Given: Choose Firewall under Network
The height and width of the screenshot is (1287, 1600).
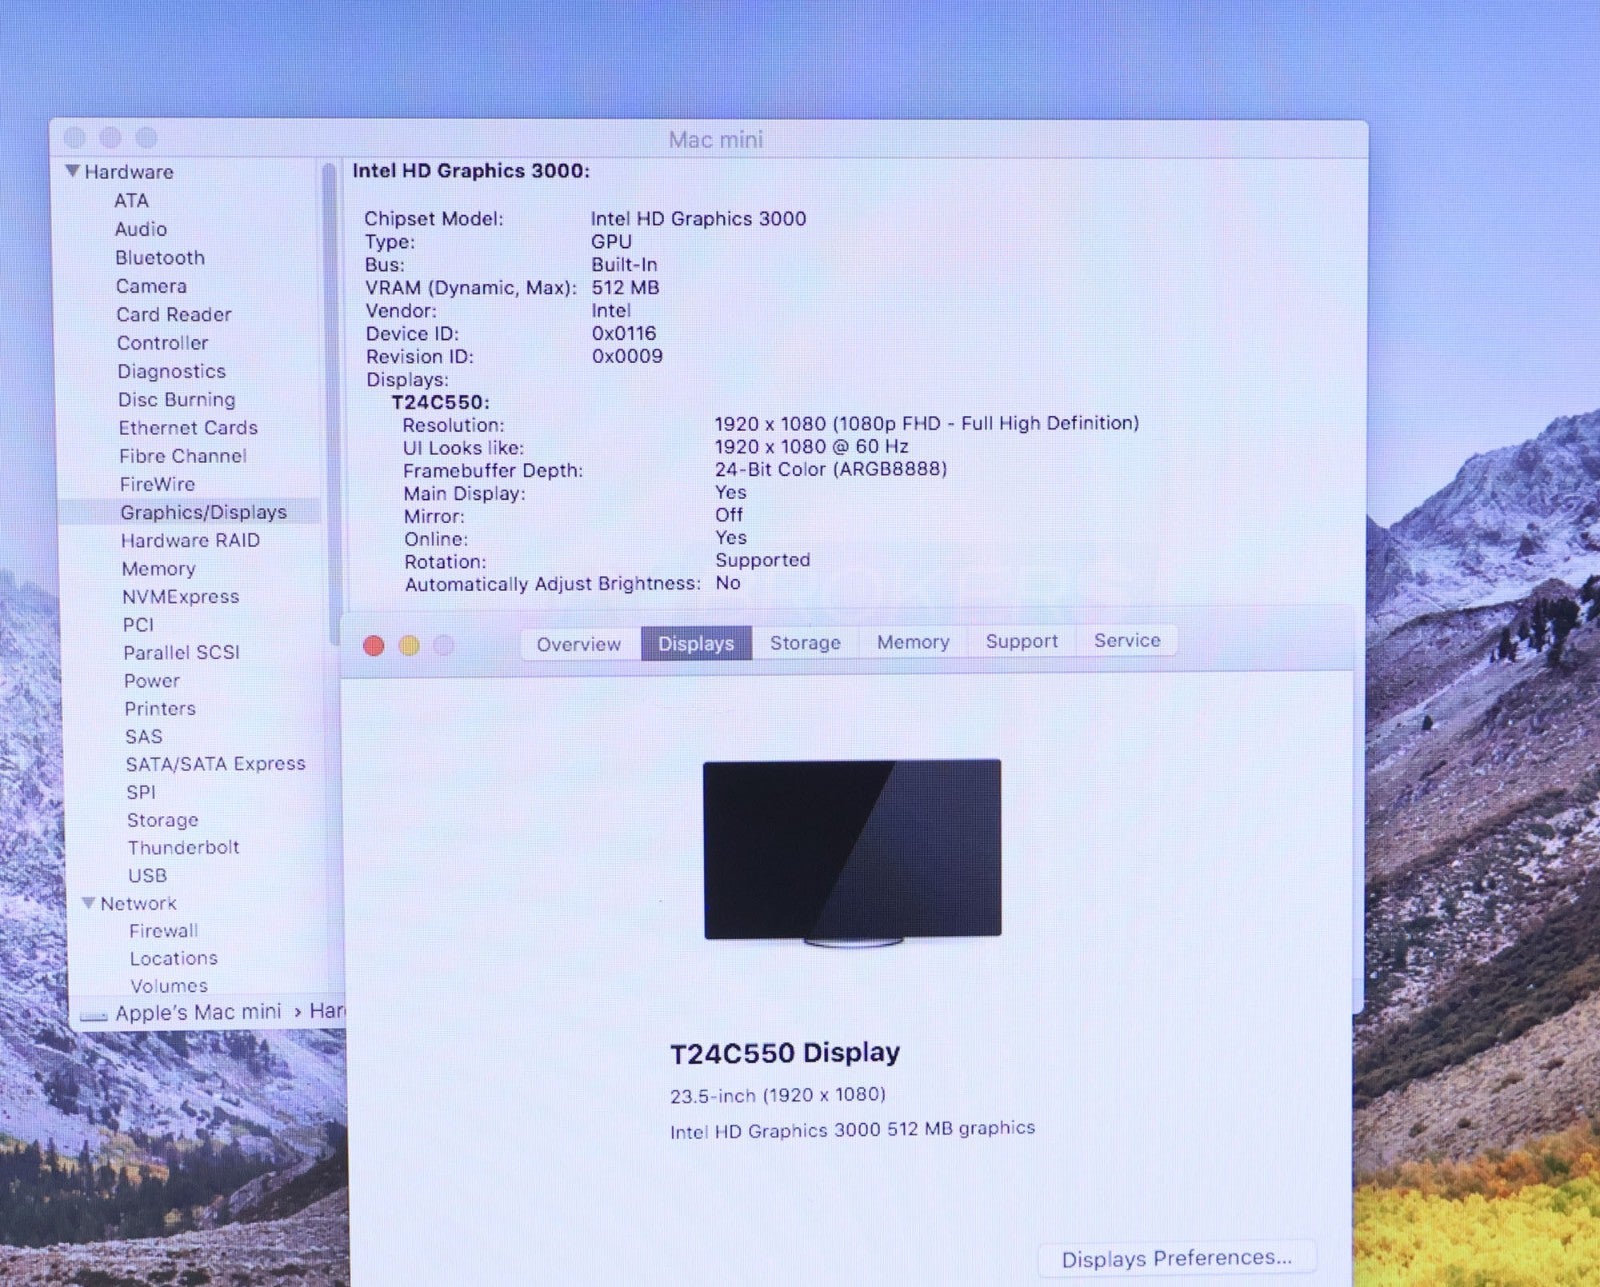Looking at the screenshot, I should coord(163,931).
